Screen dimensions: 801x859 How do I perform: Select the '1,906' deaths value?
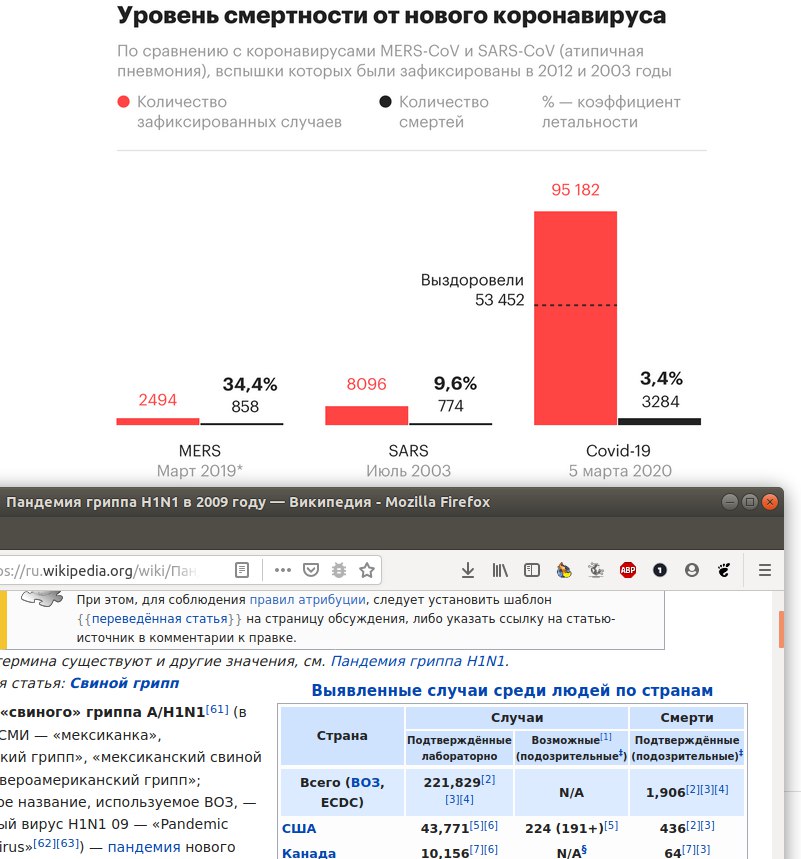(665, 792)
